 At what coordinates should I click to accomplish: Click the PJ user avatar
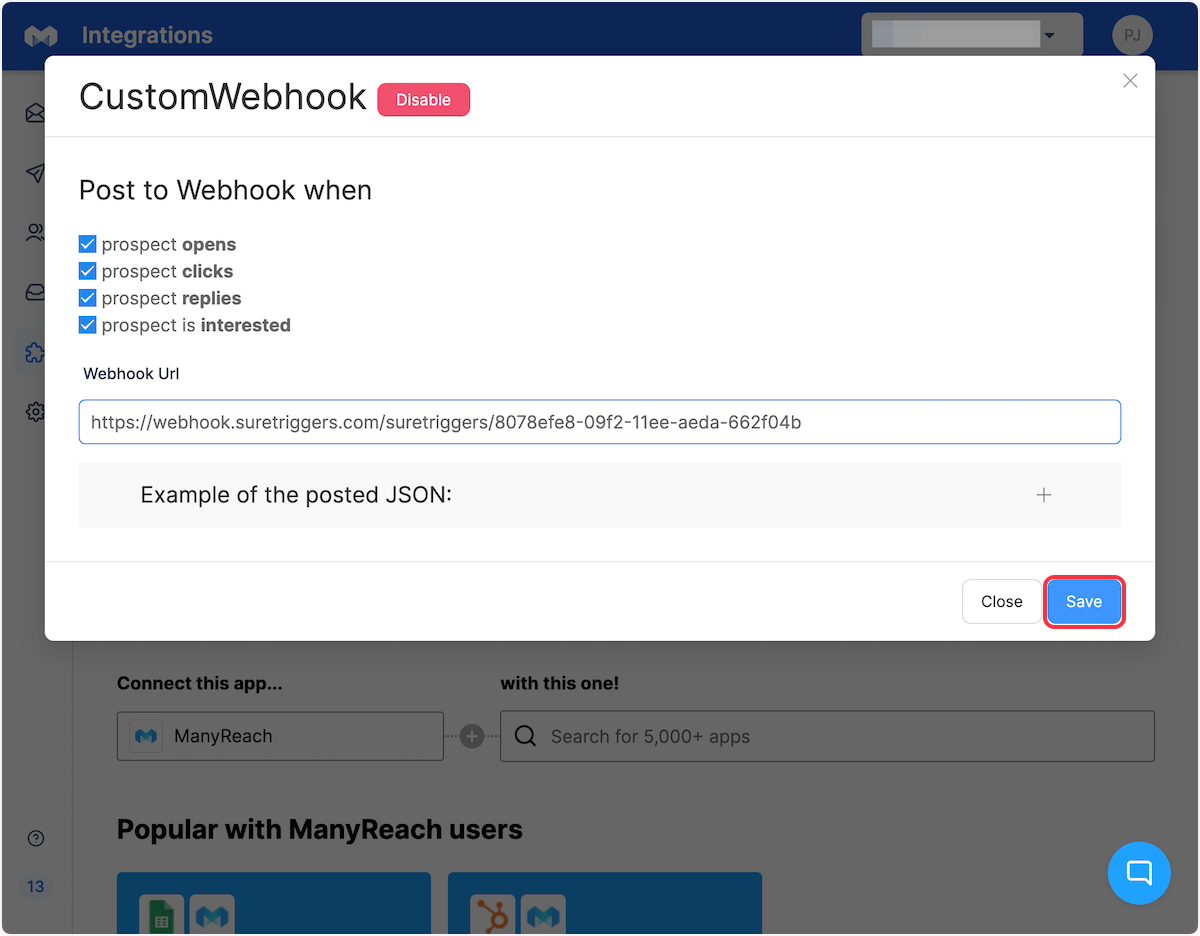tap(1132, 35)
